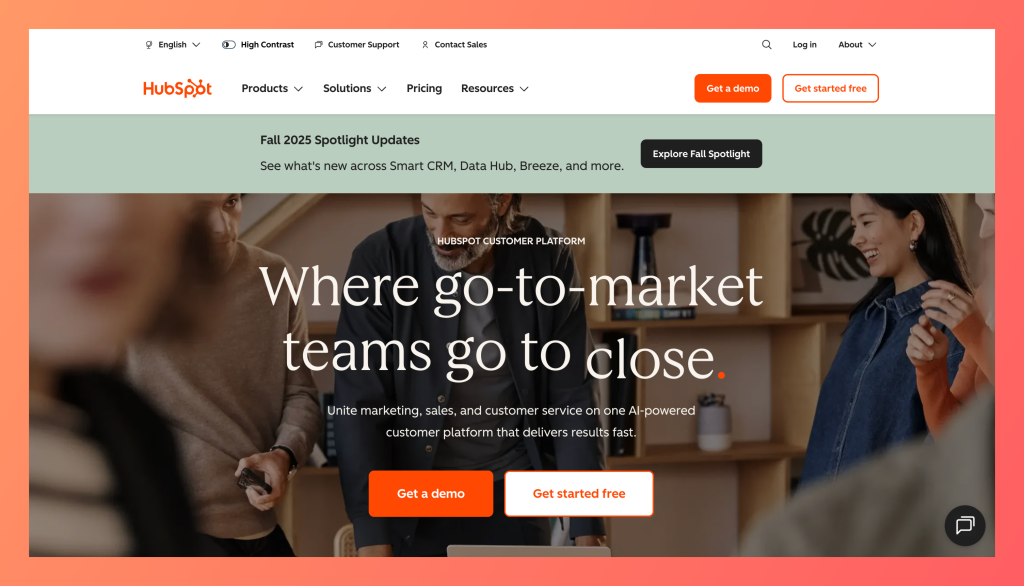Click hero Get started free button
This screenshot has width=1024, height=586.
point(579,494)
